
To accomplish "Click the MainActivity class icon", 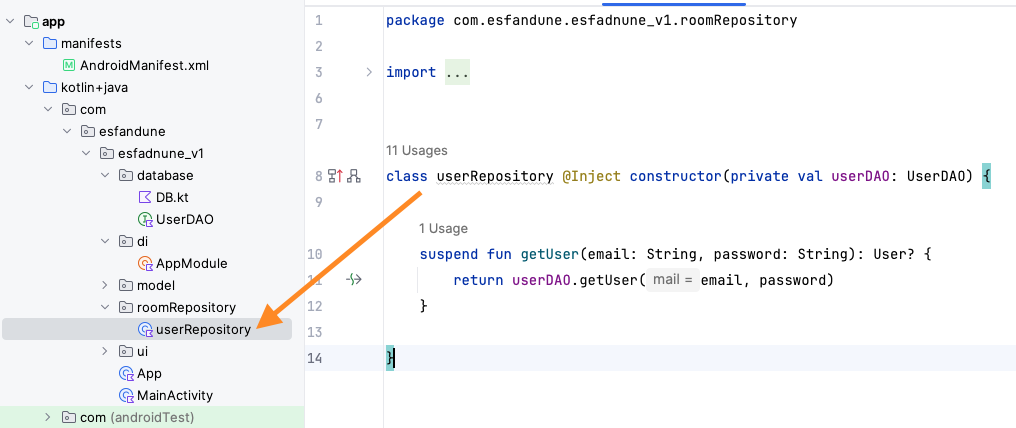I will coord(126,396).
